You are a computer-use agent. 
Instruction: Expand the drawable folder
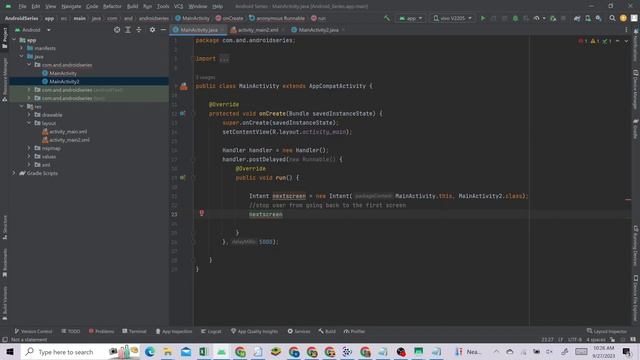[29, 115]
